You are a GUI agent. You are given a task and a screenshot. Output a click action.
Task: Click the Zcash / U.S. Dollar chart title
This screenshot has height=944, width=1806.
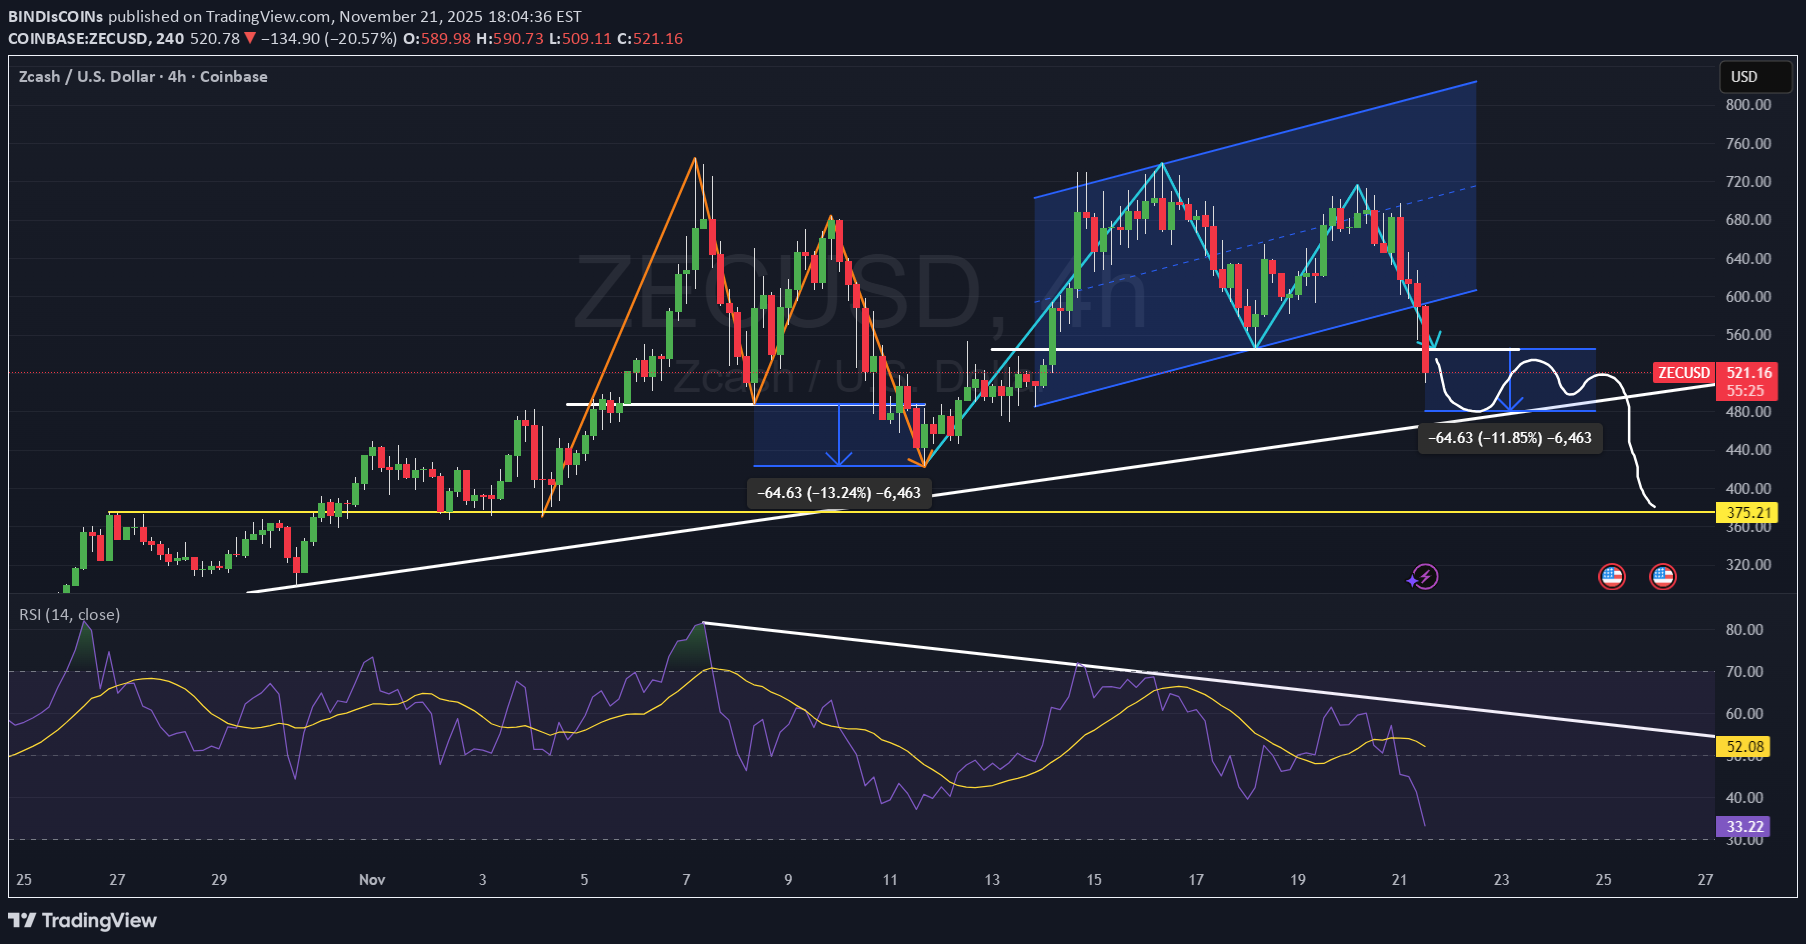(143, 77)
